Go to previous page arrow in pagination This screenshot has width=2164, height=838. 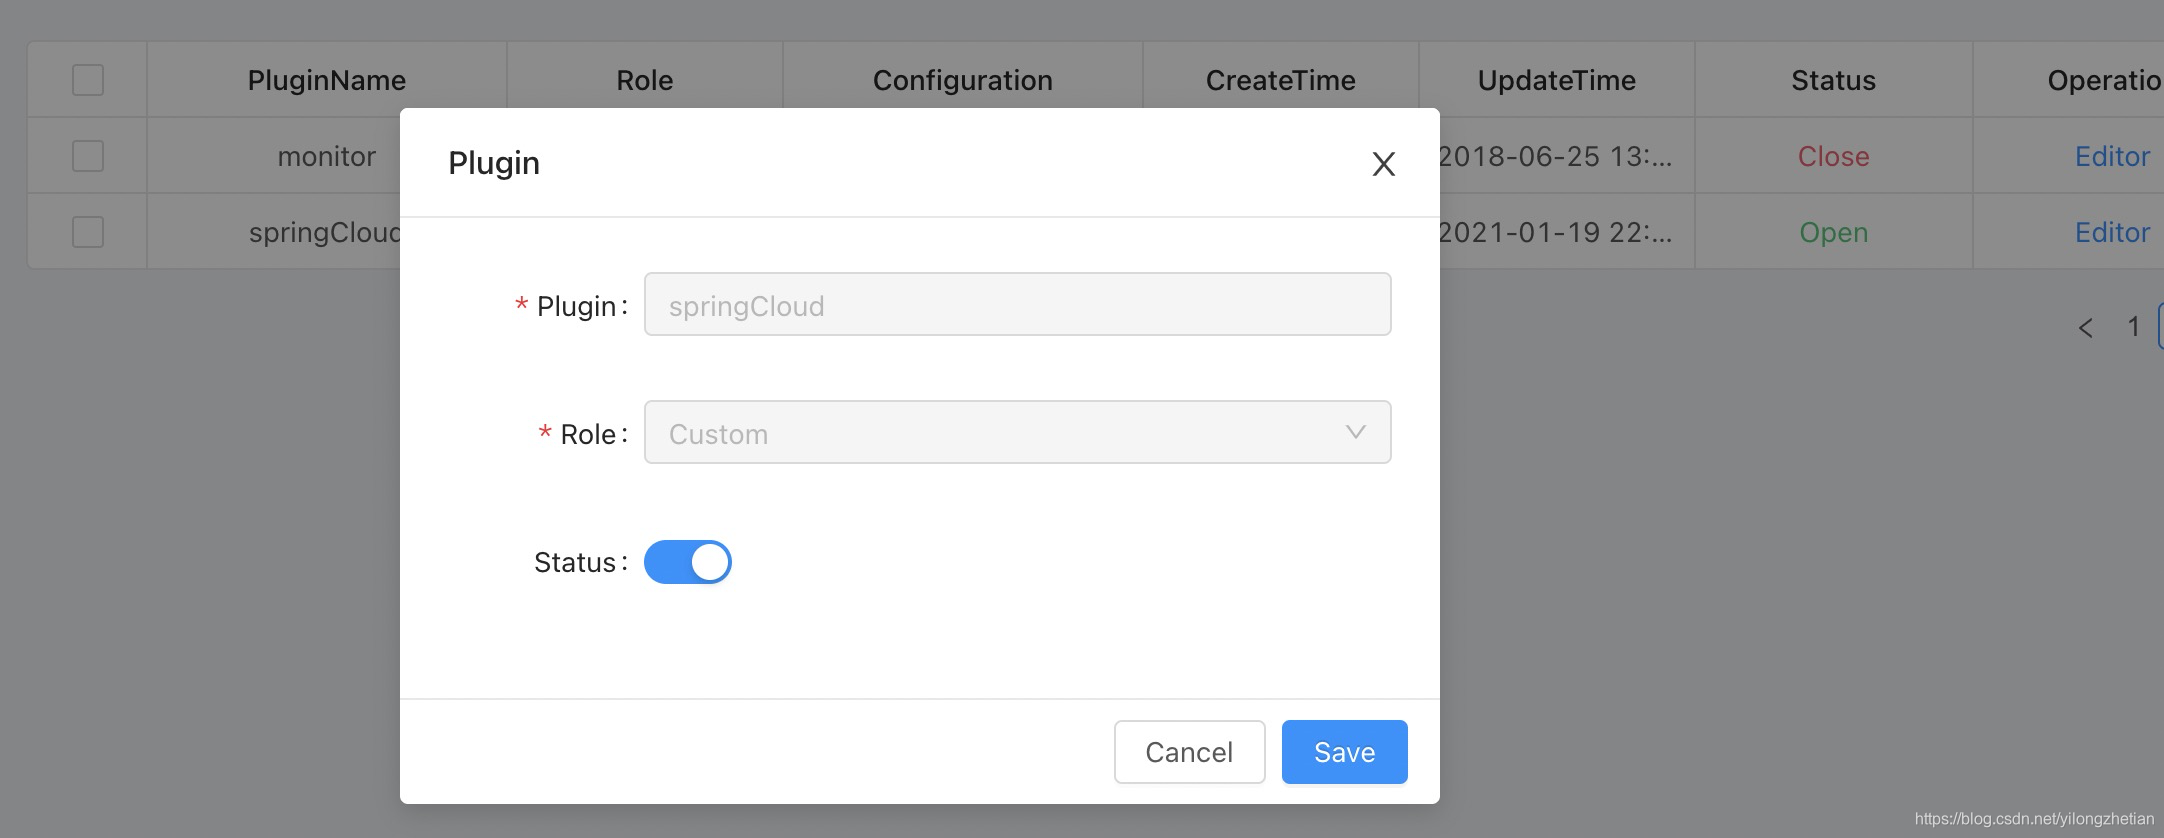[x=2085, y=327]
